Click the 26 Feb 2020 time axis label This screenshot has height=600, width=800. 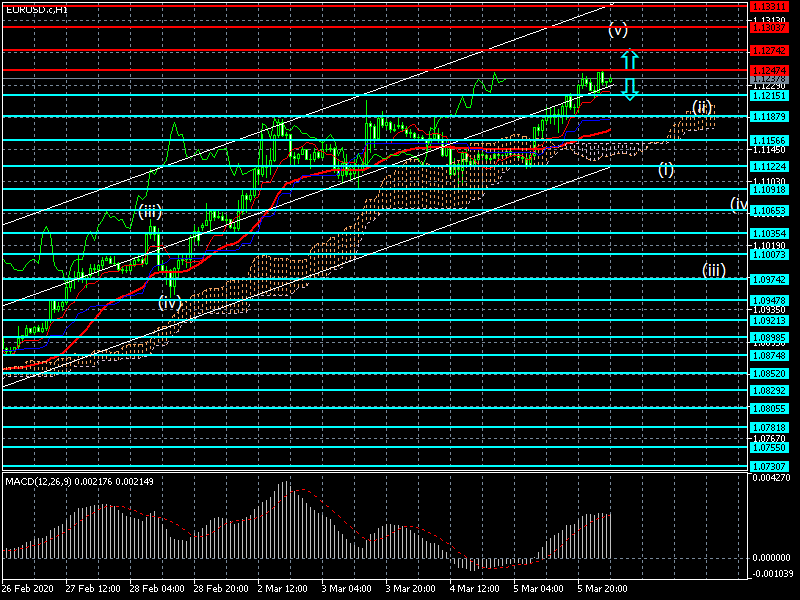pyautogui.click(x=28, y=588)
